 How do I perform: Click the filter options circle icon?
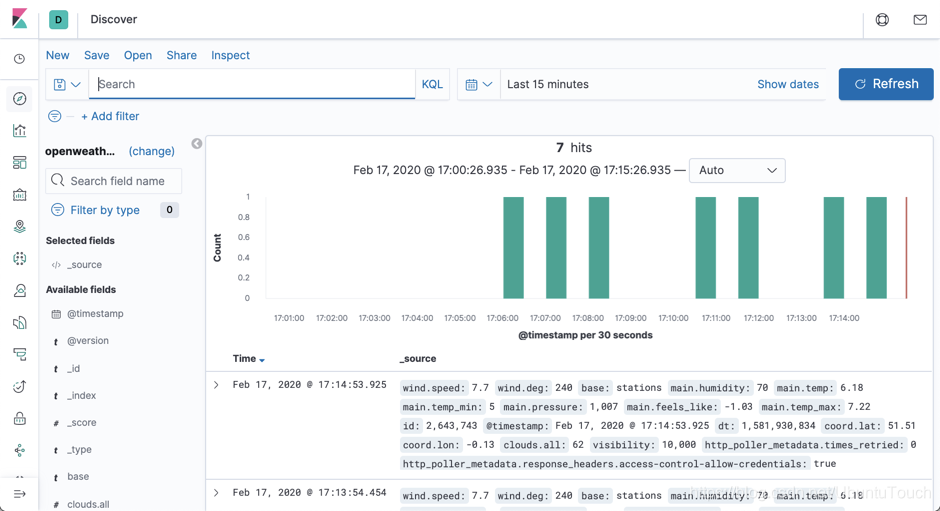[55, 116]
